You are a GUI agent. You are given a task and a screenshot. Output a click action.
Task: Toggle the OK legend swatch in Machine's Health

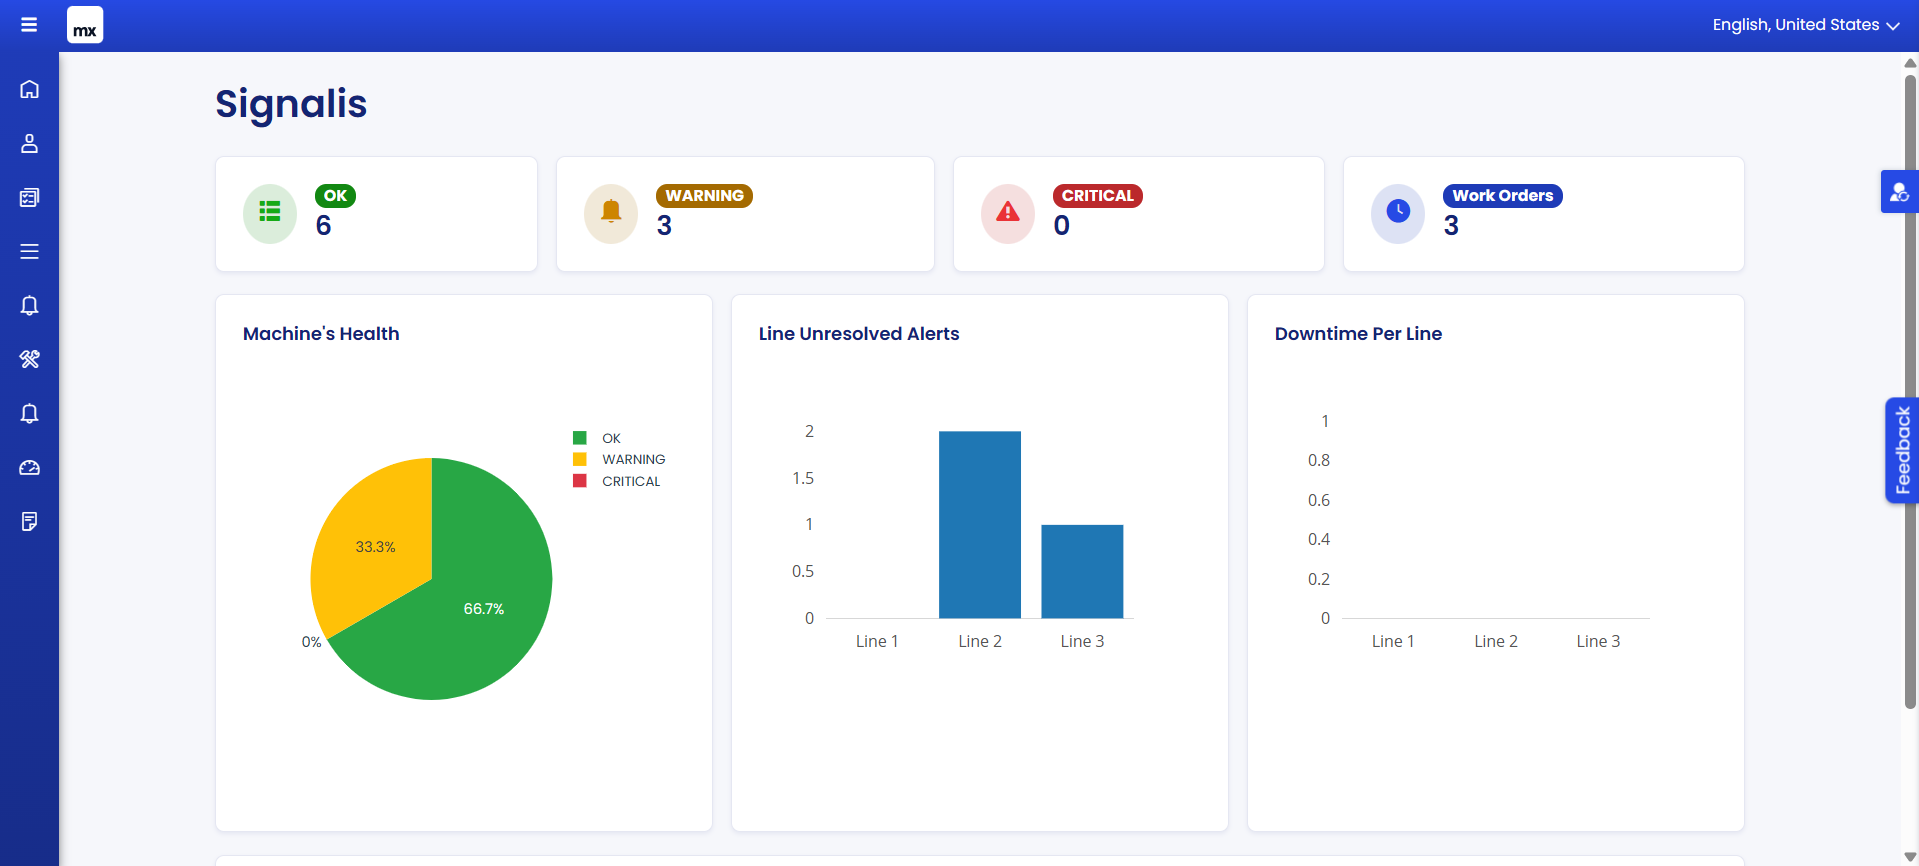click(x=580, y=438)
